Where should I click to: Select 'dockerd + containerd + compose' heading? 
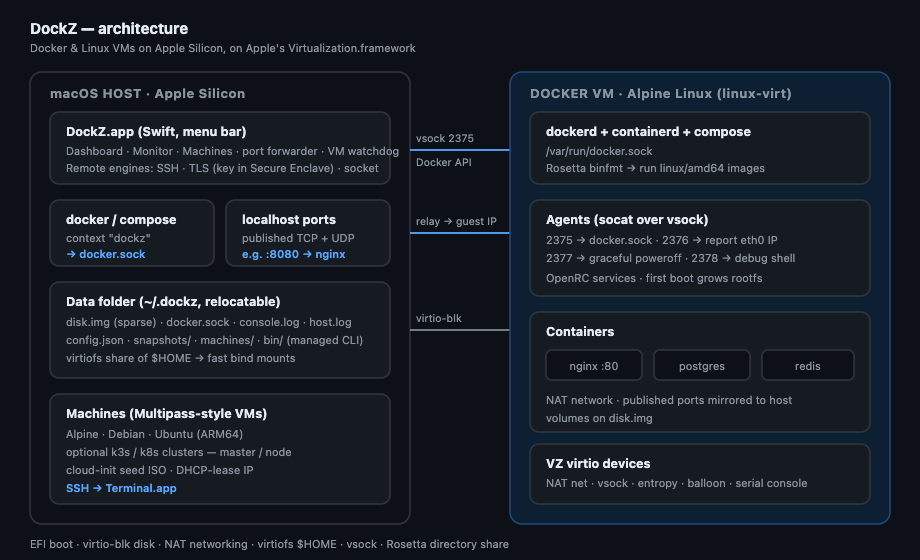tap(648, 131)
